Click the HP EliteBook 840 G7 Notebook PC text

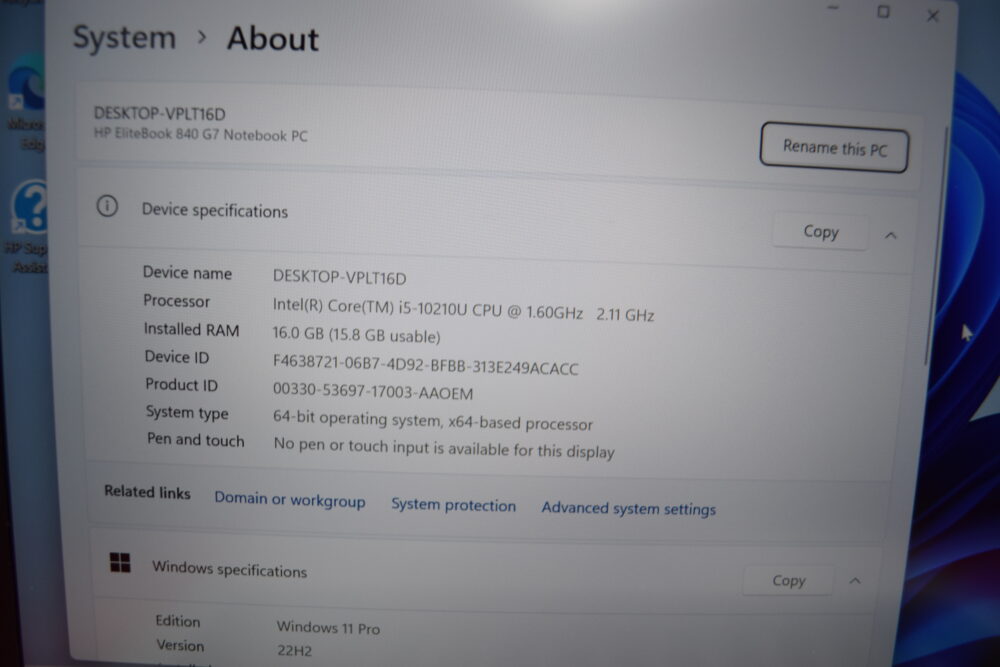(x=200, y=135)
